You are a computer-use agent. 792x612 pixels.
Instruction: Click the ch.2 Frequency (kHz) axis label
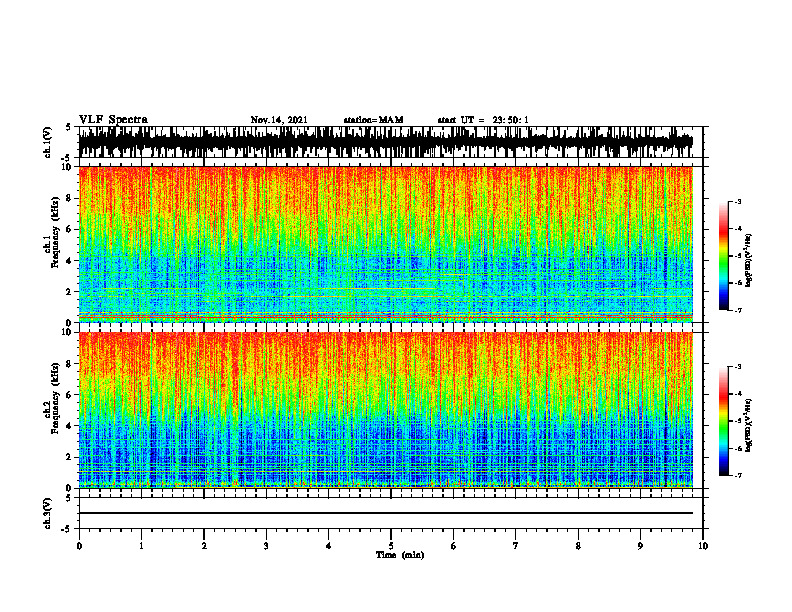pos(52,398)
